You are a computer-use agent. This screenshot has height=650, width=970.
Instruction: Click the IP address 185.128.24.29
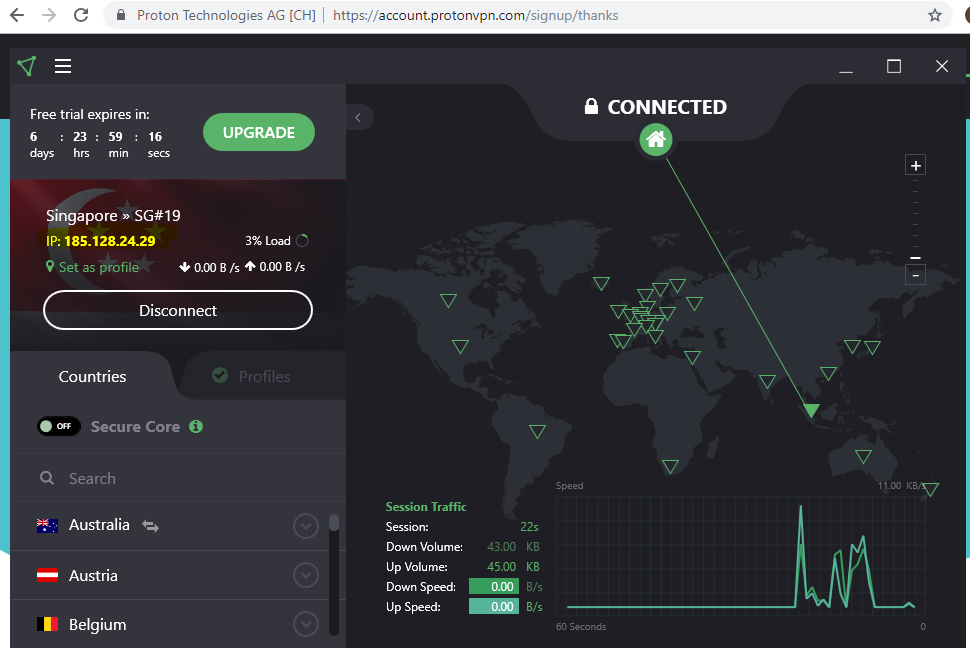(109, 241)
